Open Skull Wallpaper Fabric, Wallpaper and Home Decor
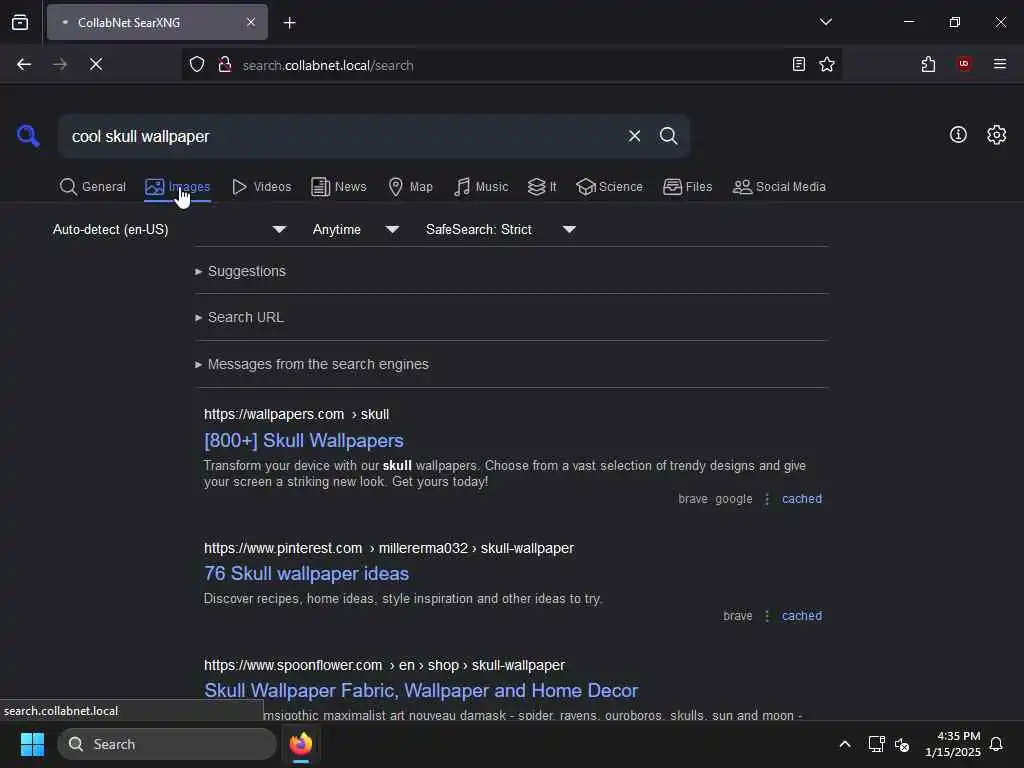This screenshot has height=768, width=1024. 421,690
